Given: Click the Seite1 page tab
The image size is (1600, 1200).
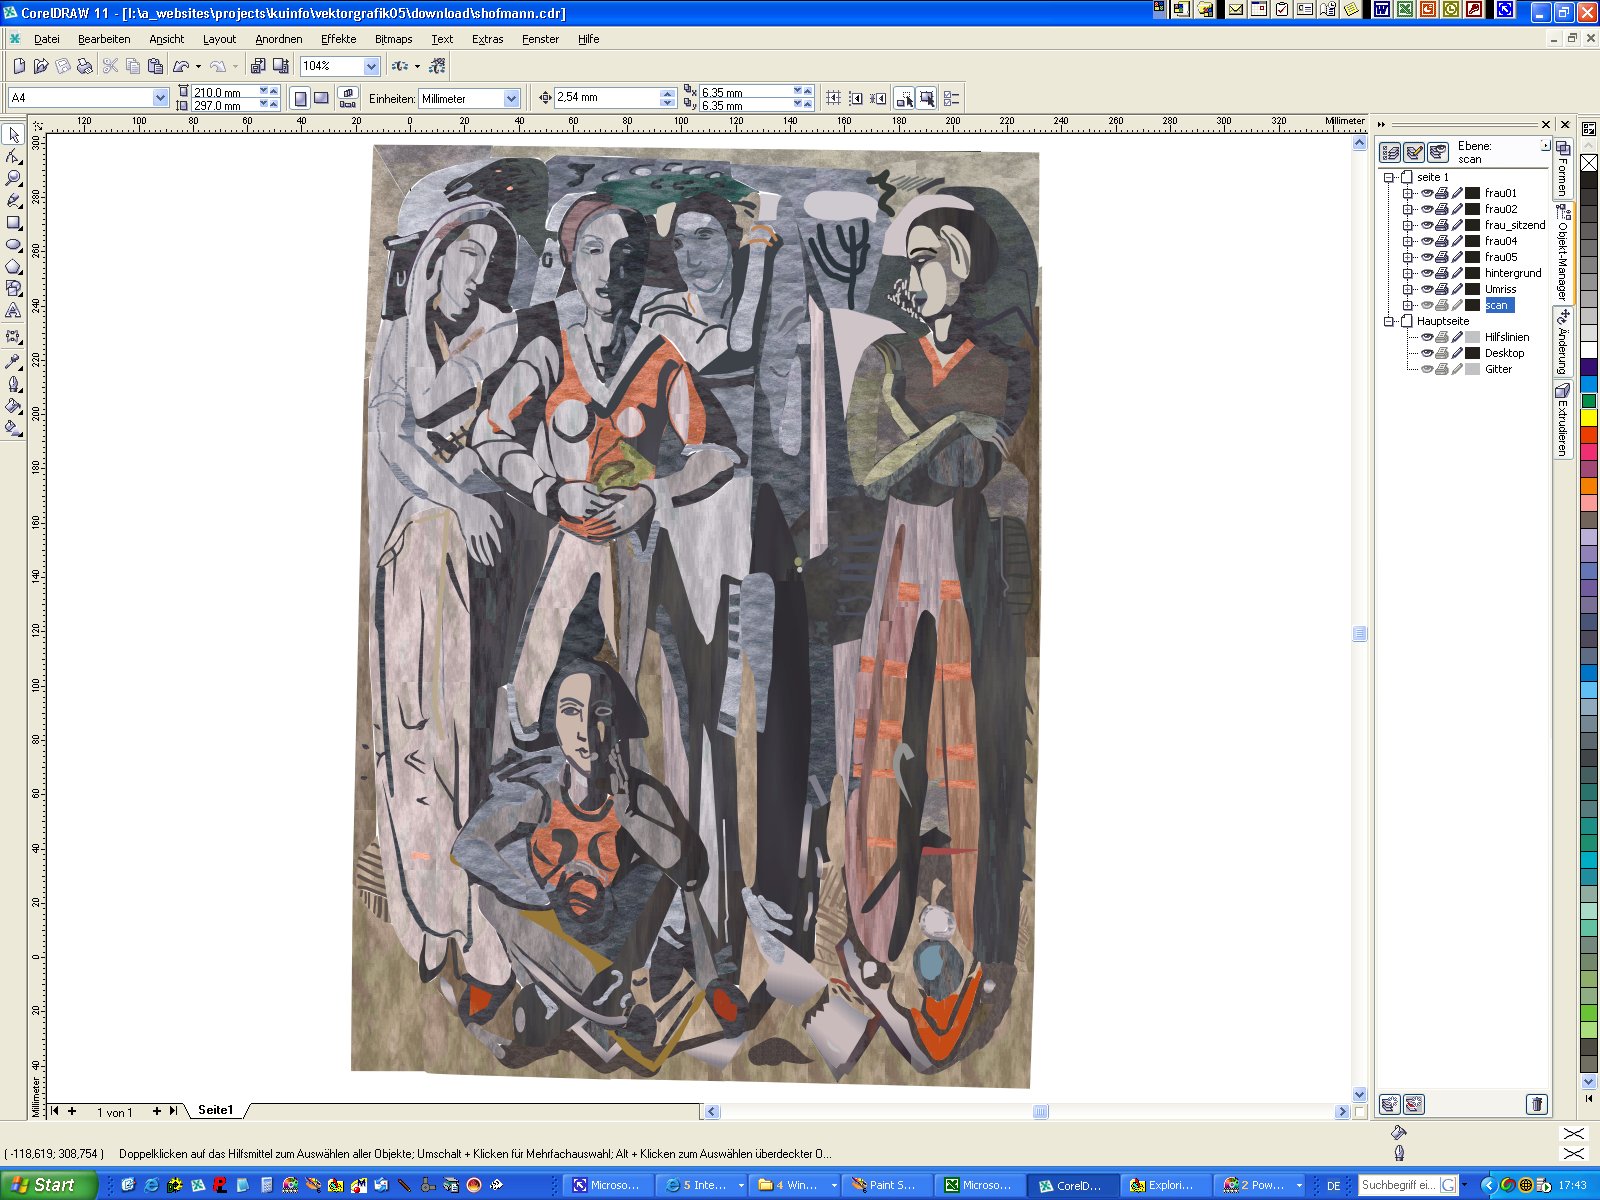Looking at the screenshot, I should [x=215, y=1110].
